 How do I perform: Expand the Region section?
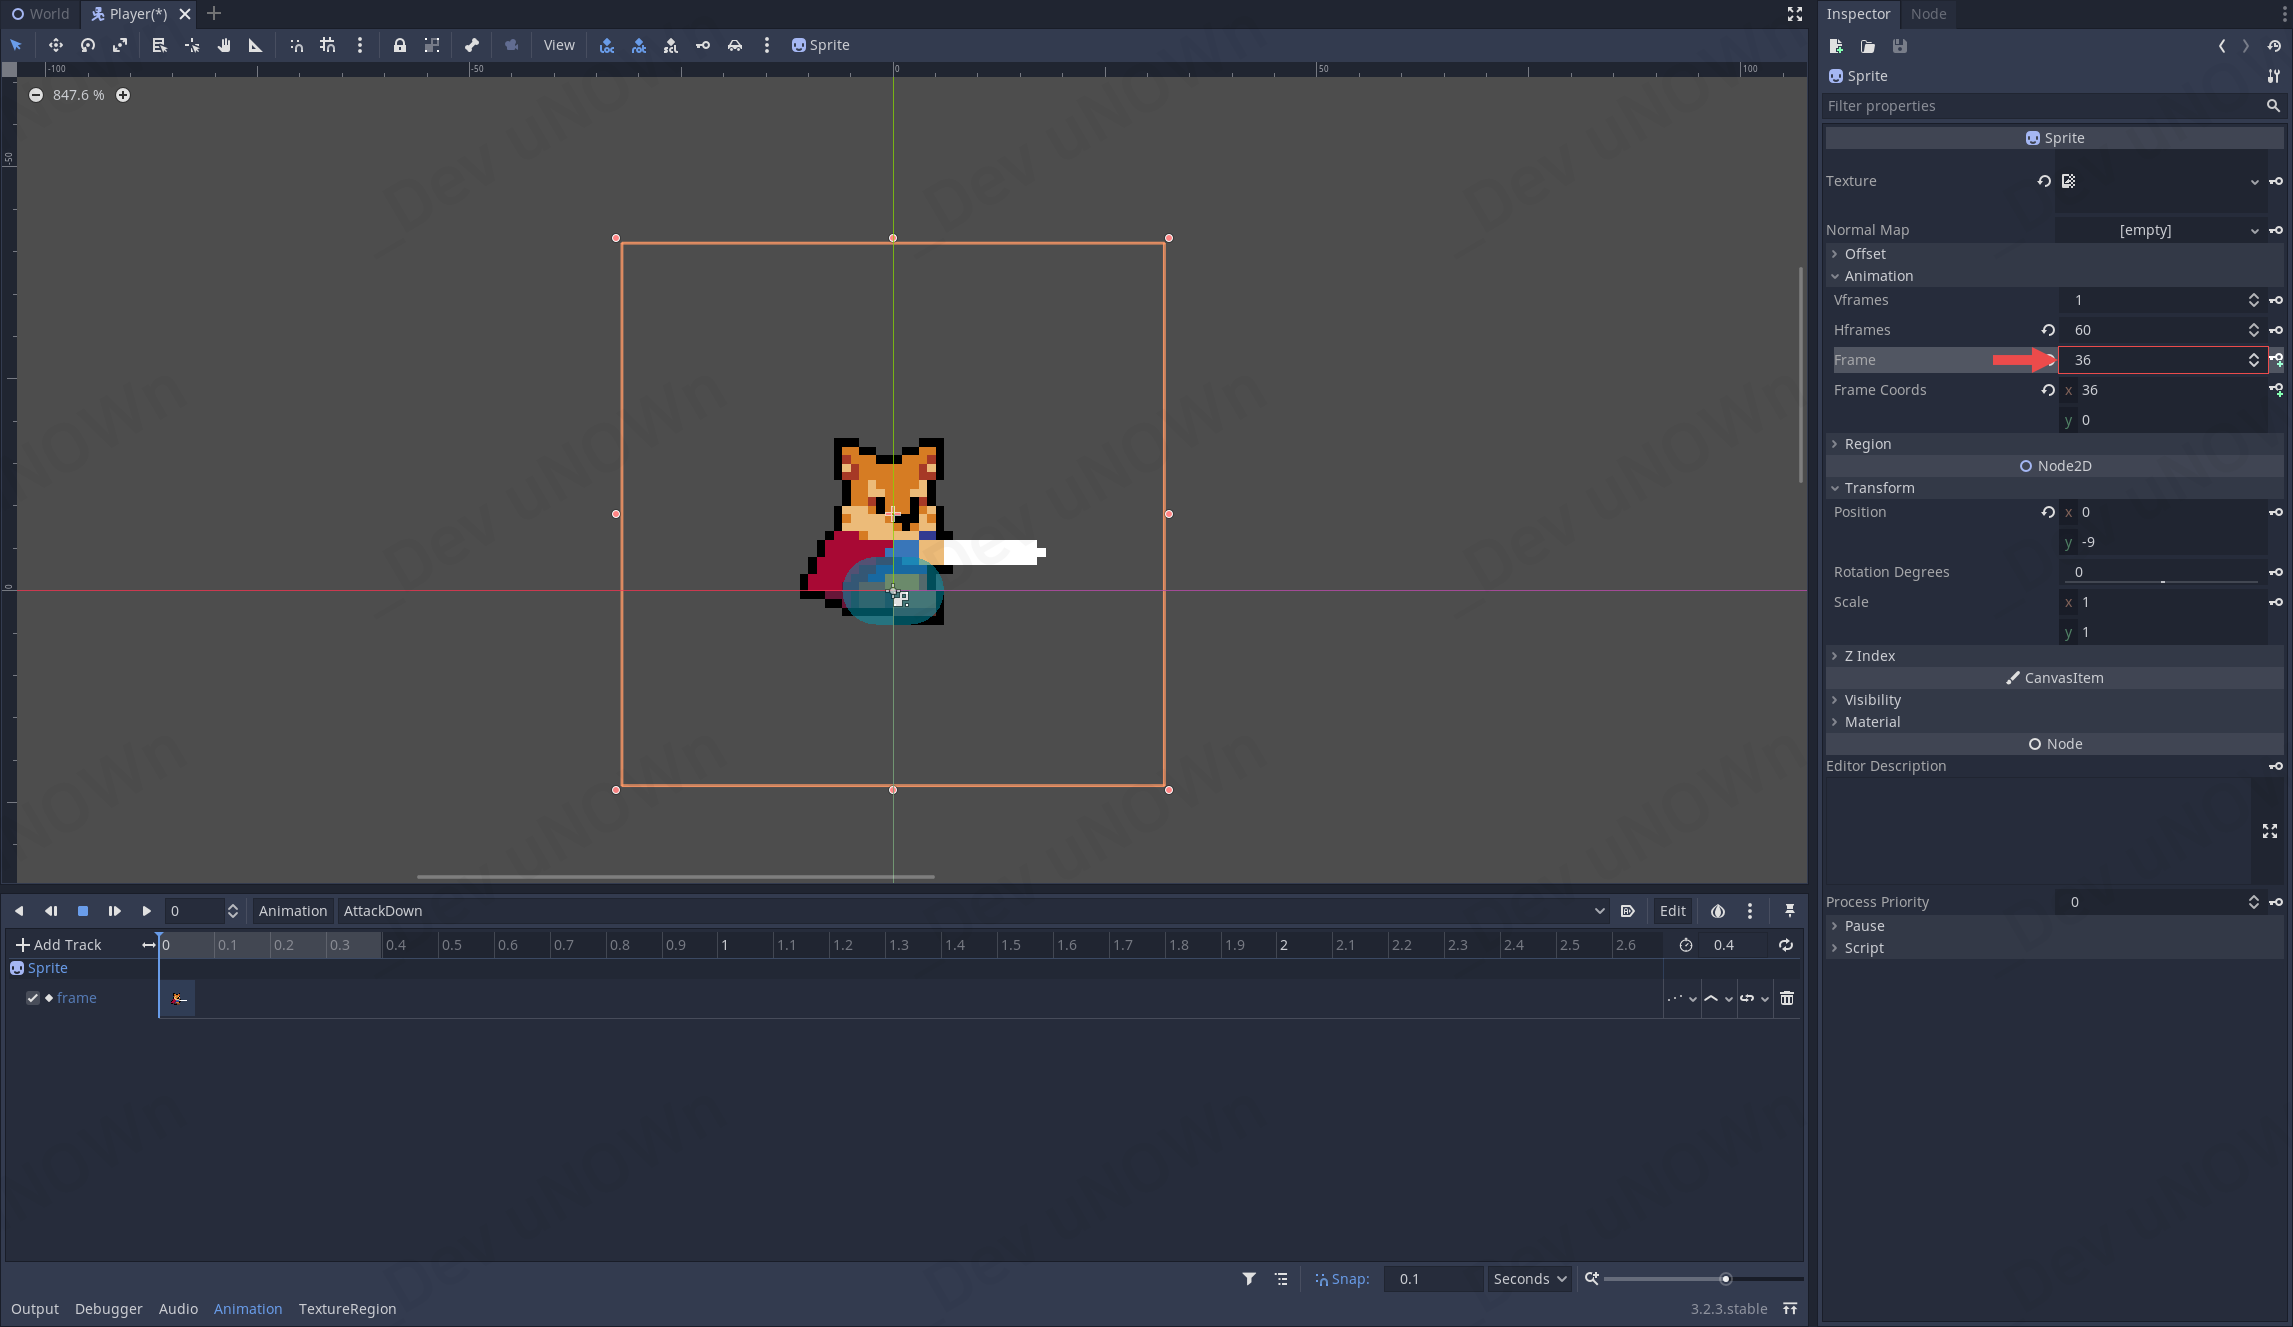click(x=1867, y=444)
